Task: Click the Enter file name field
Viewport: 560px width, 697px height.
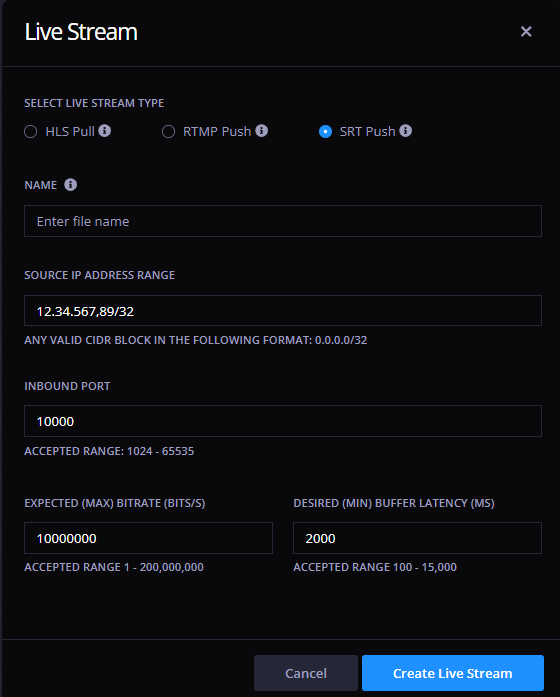Action: (283, 221)
